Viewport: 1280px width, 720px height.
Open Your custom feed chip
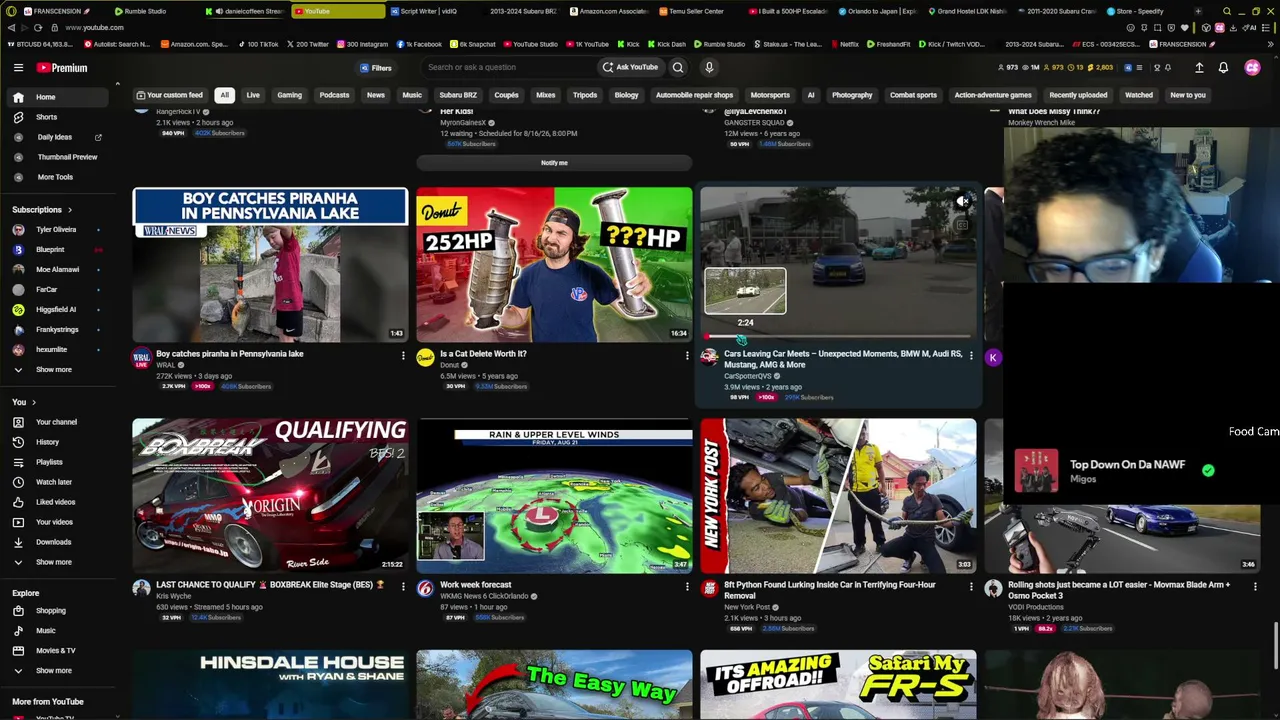[x=172, y=95]
